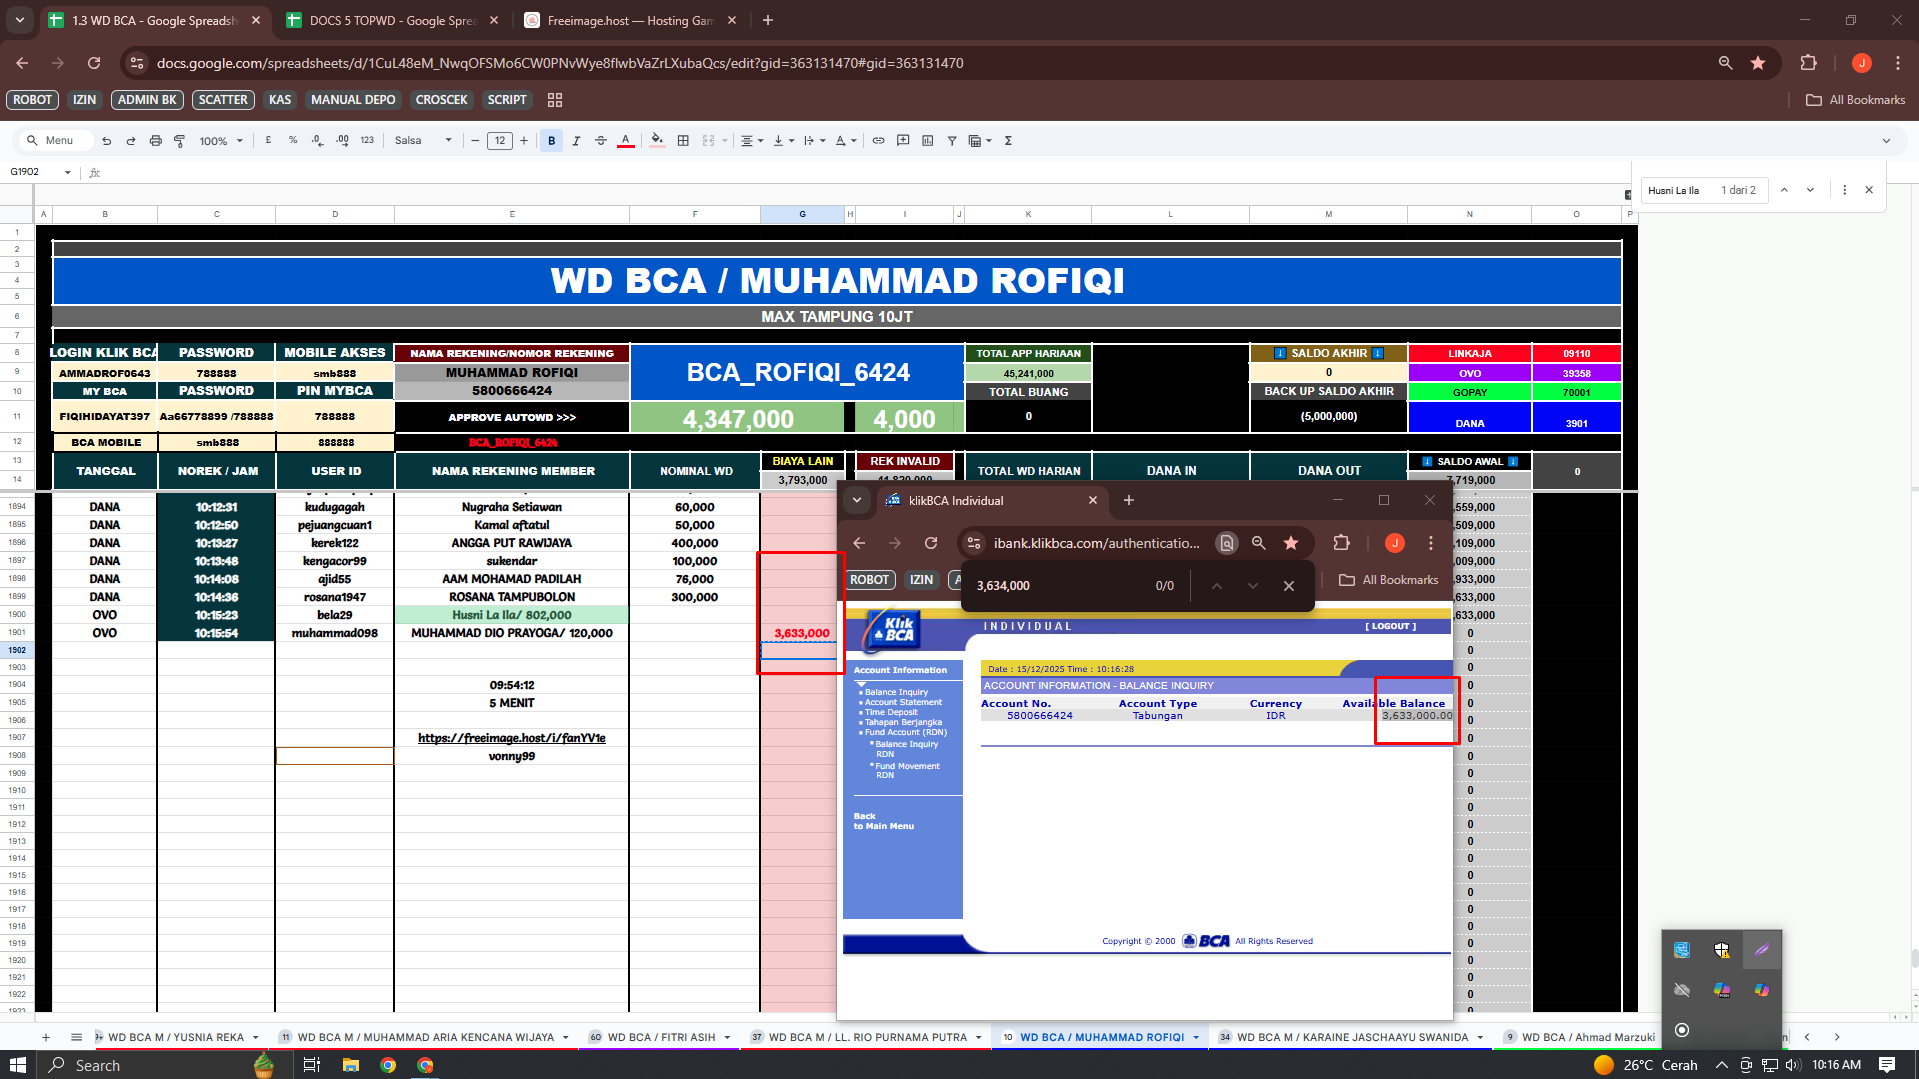Open the Salsa font dropdown
The image size is (1919, 1079).
coord(423,141)
